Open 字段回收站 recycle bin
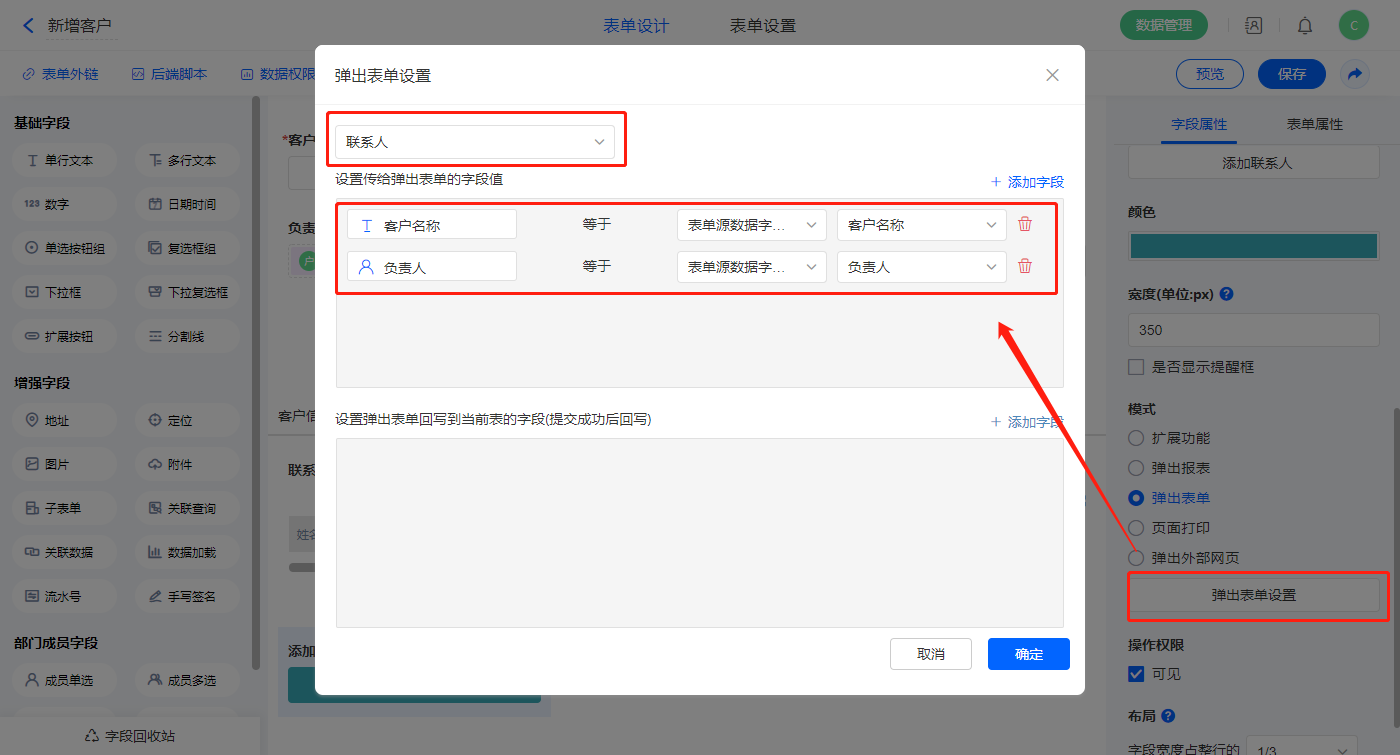The width and height of the screenshot is (1400, 755). [130, 736]
